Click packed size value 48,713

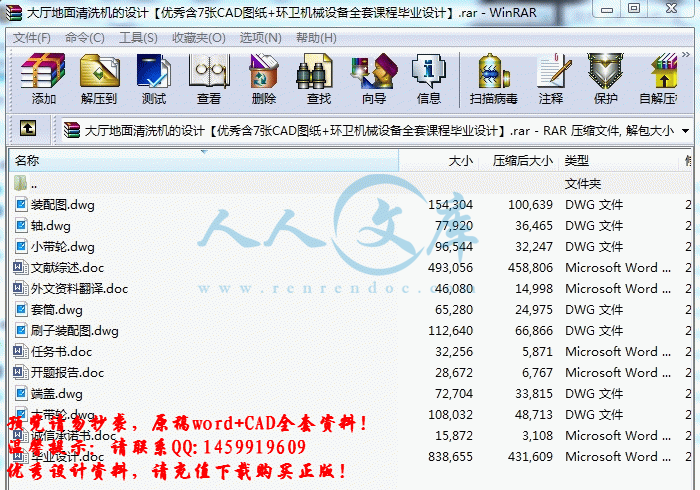click(x=534, y=415)
